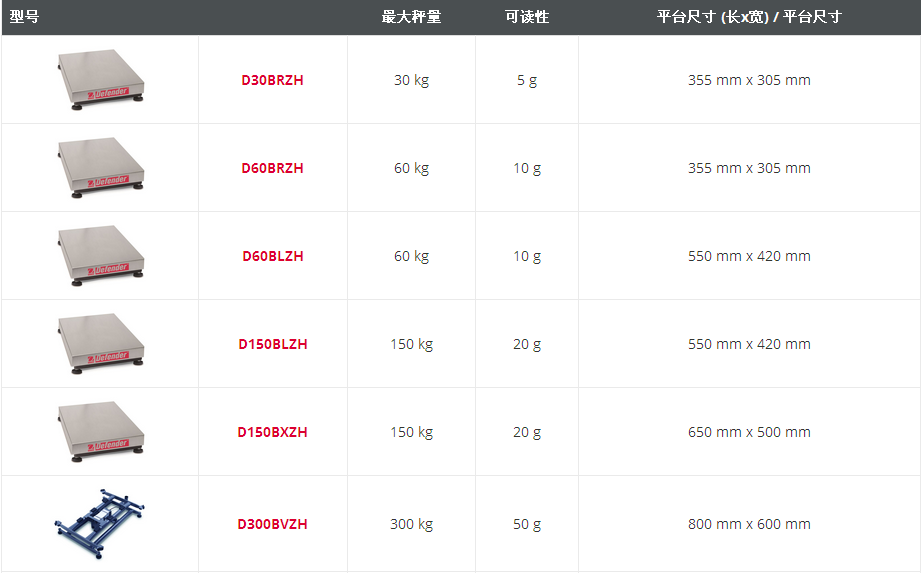Click the 可读性 column header
The image size is (924, 573).
(x=527, y=17)
